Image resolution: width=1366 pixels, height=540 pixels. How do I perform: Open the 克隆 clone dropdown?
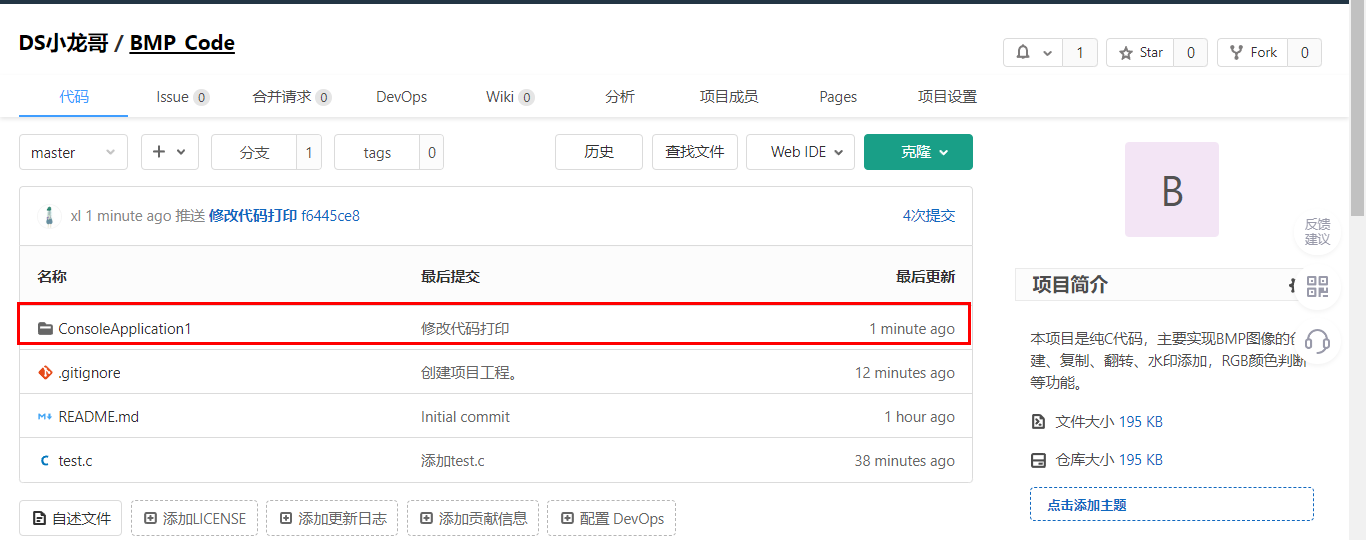(x=918, y=152)
